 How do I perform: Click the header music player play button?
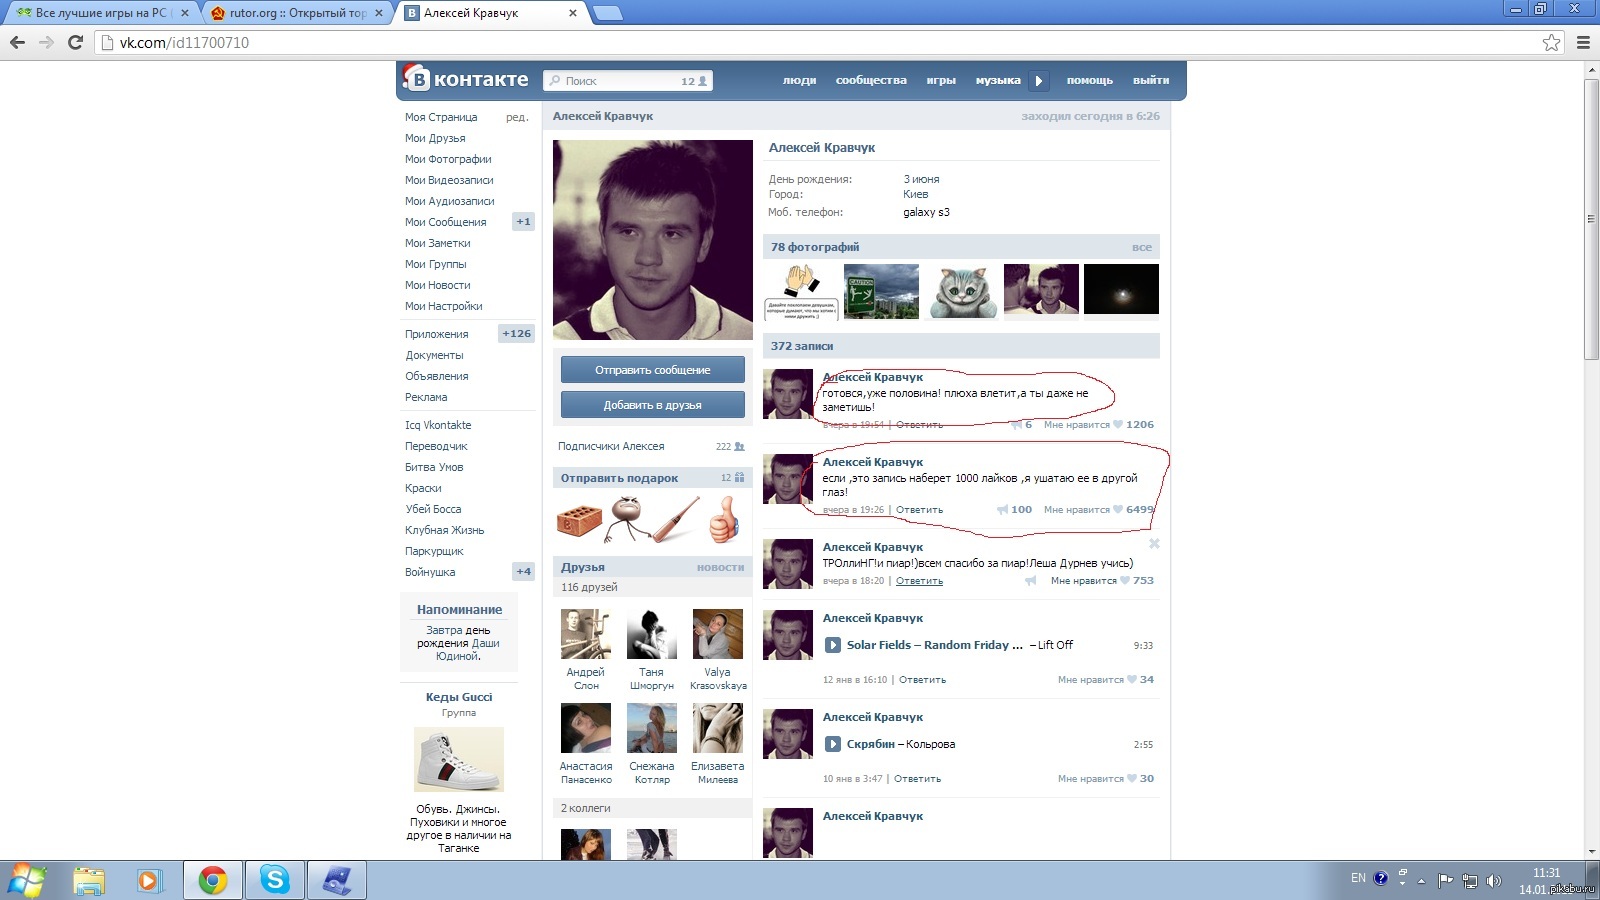(x=1039, y=81)
